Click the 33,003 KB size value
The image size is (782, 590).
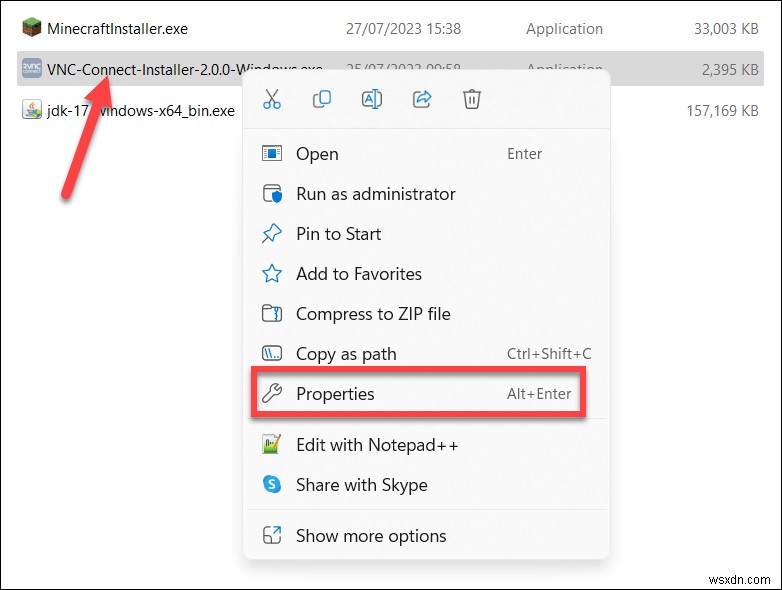click(726, 29)
